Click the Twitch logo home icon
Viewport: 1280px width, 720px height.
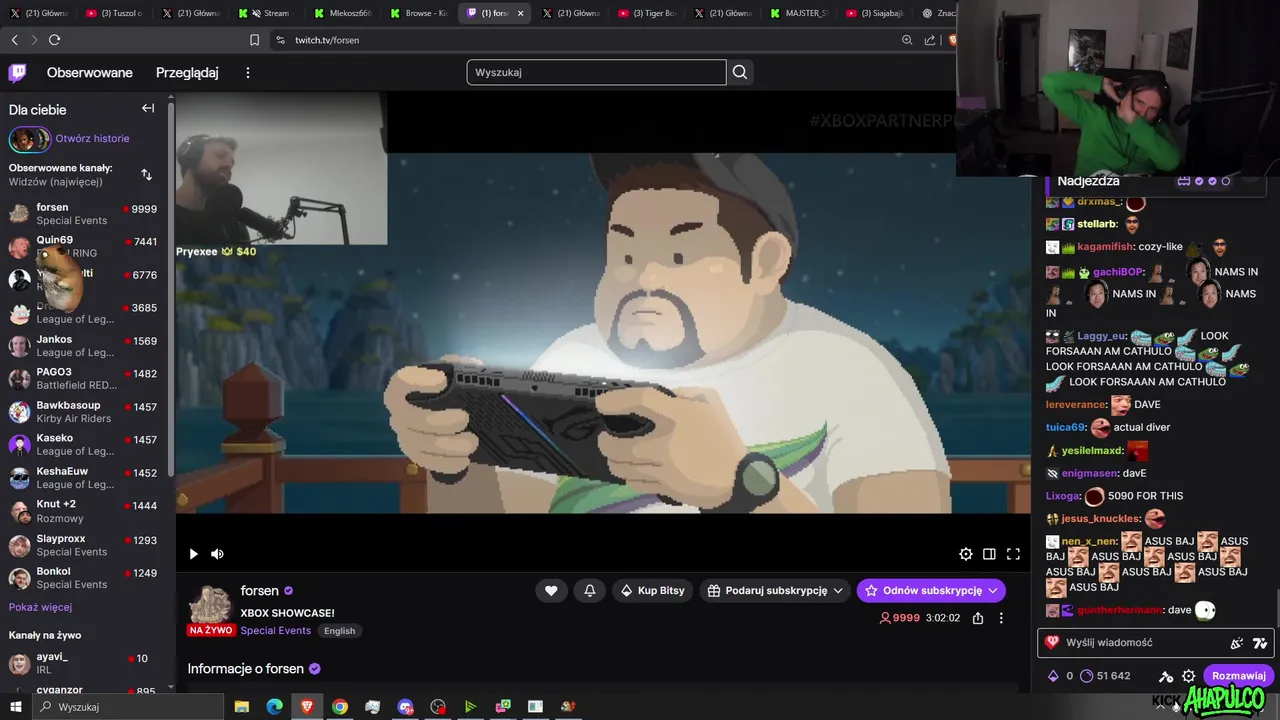17,72
